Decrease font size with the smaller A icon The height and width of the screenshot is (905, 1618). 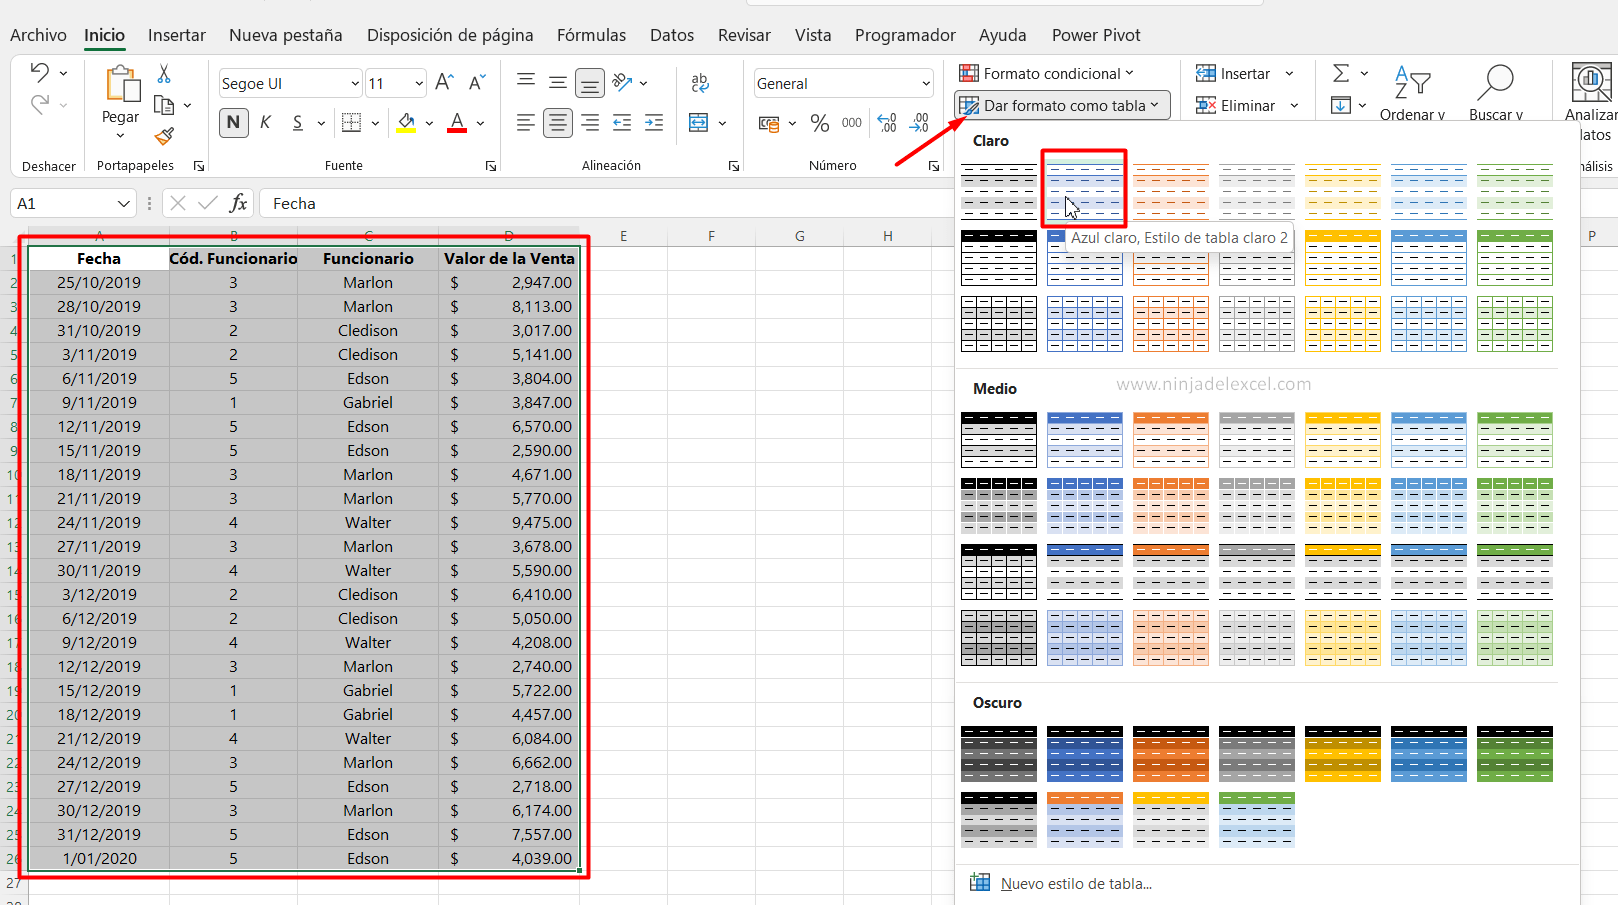[477, 83]
